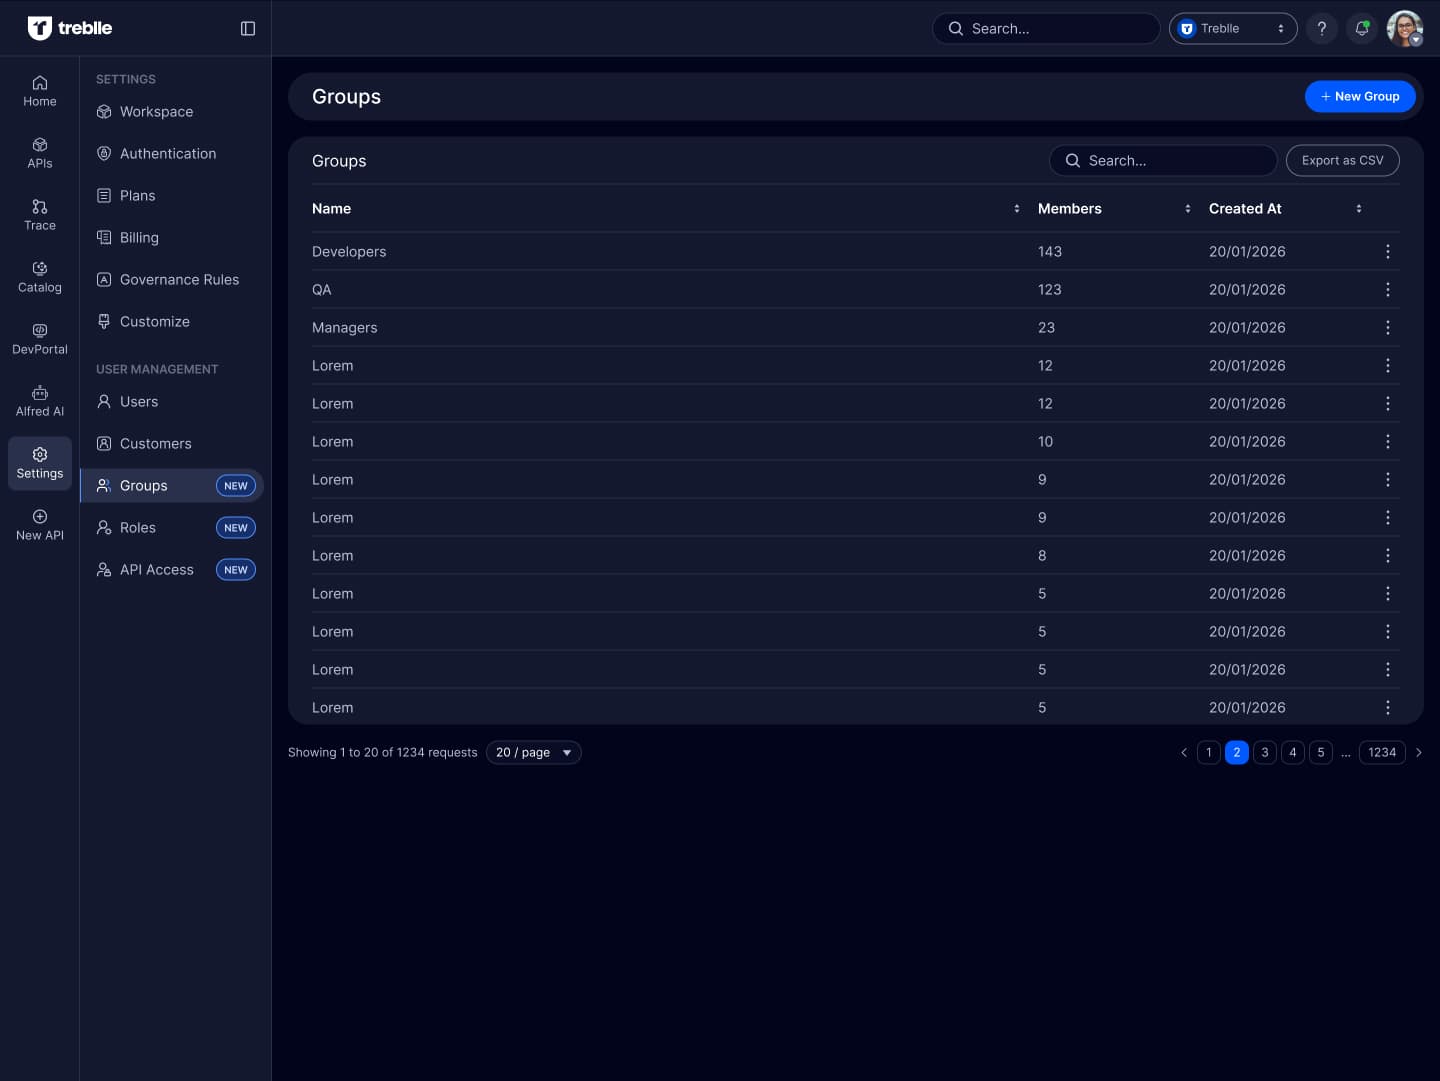Sort the table by the Name column

[1016, 209]
